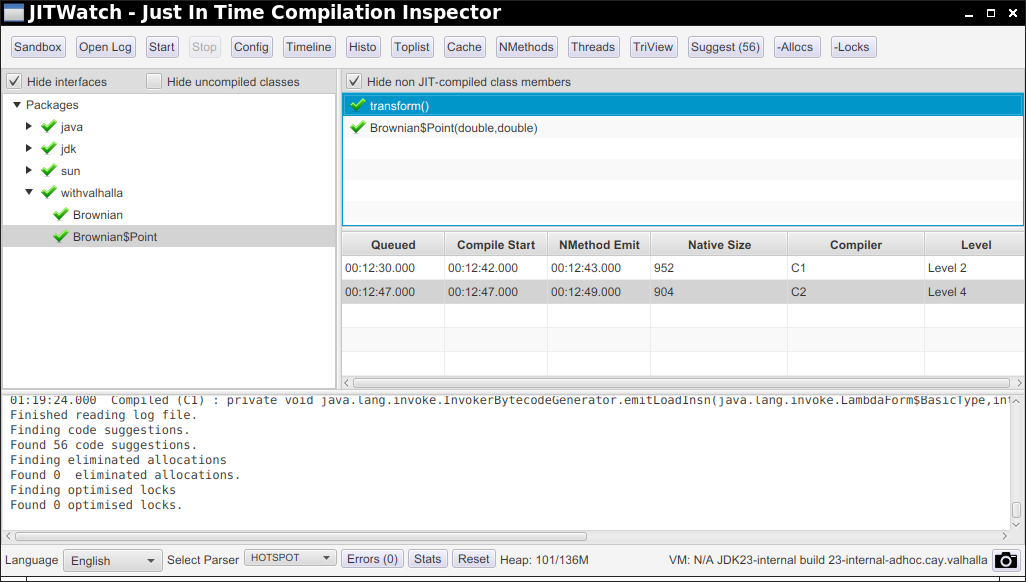Uncheck Hide non JIT-compiled class members
The width and height of the screenshot is (1026, 582).
[354, 82]
